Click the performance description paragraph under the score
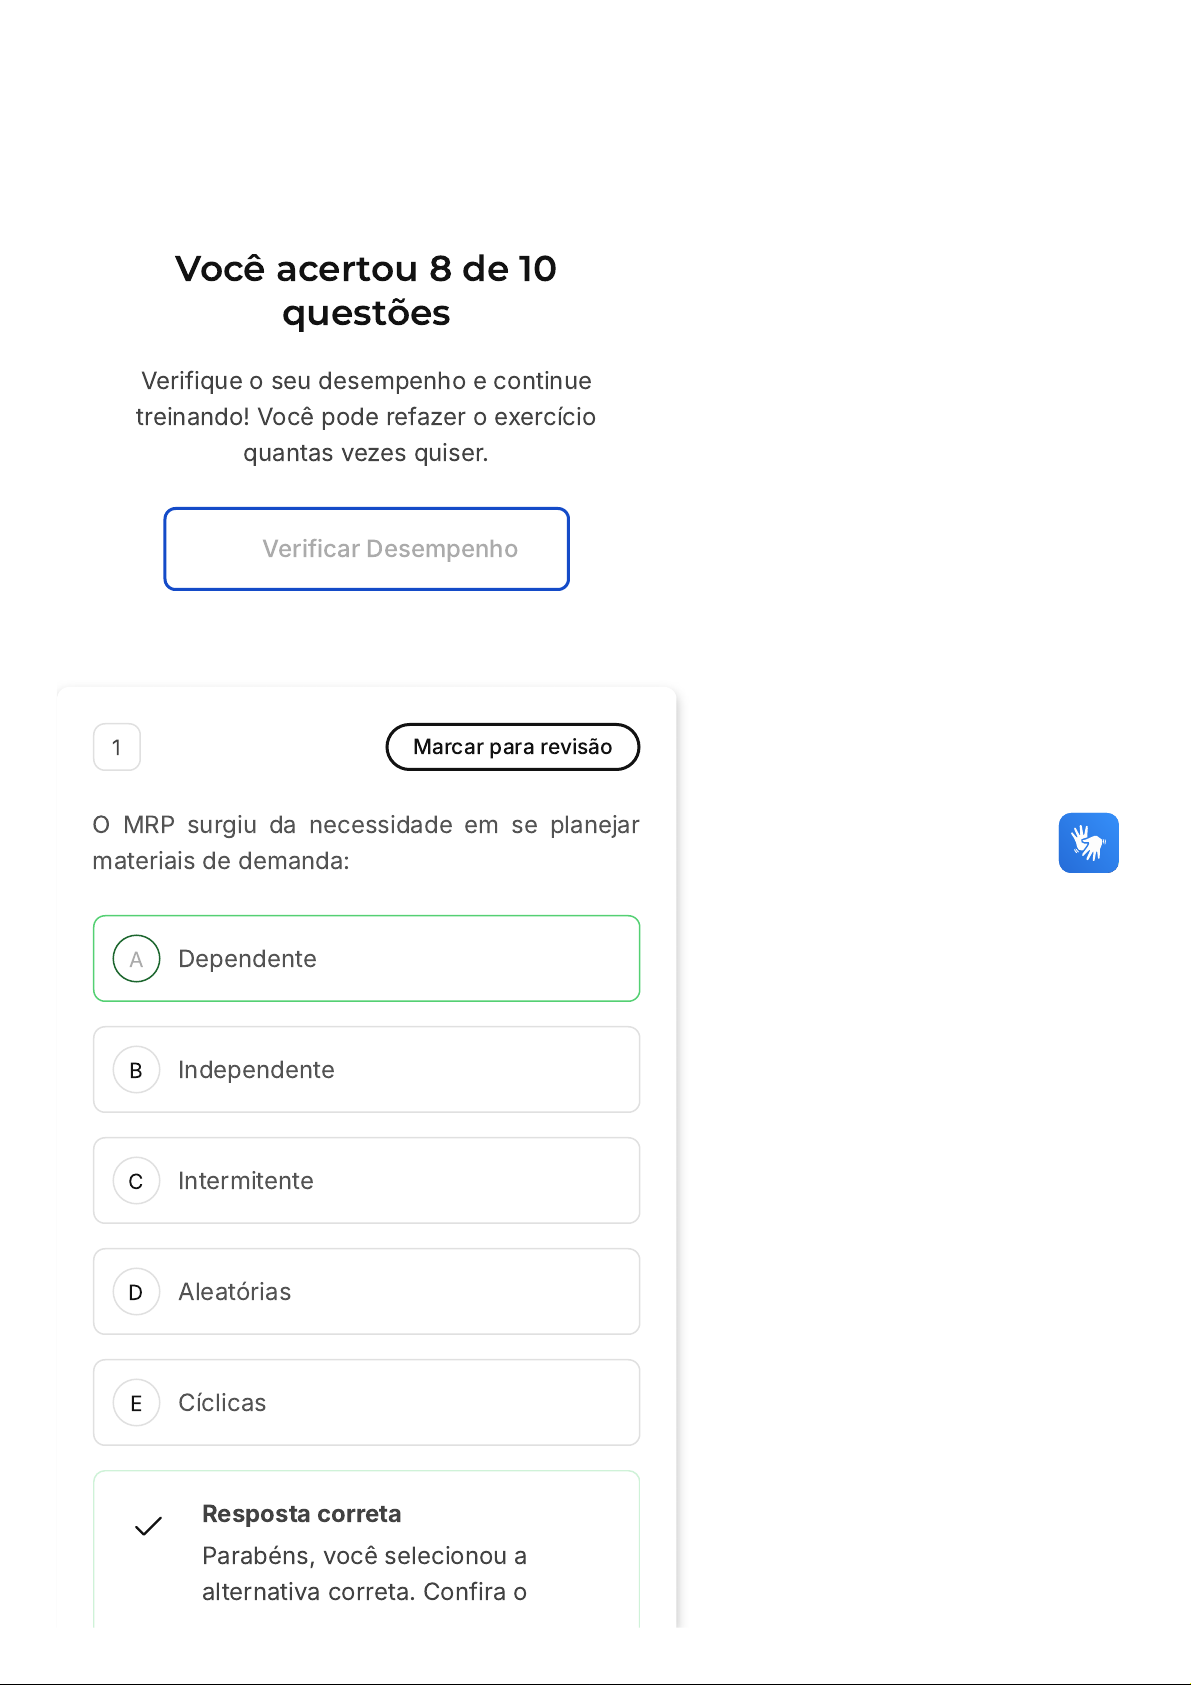This screenshot has height=1685, width=1191. click(366, 417)
